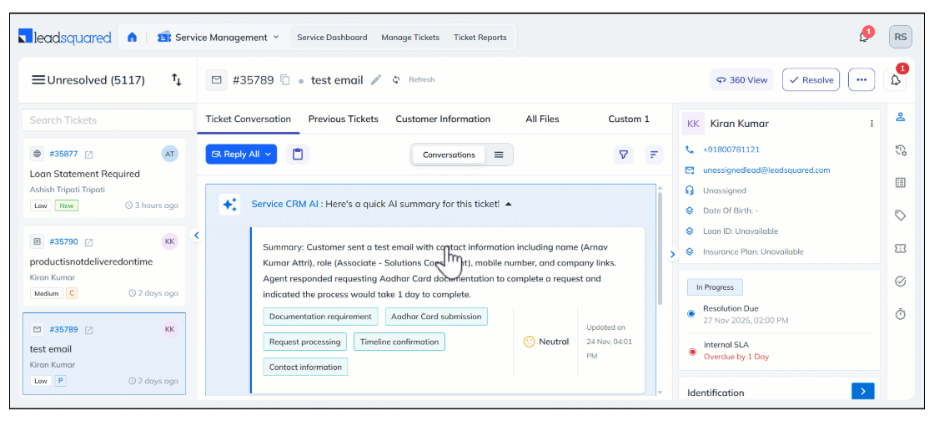Screen dimensions: 936x421
Task: Toggle to list view beside Conversations
Action: (x=499, y=154)
